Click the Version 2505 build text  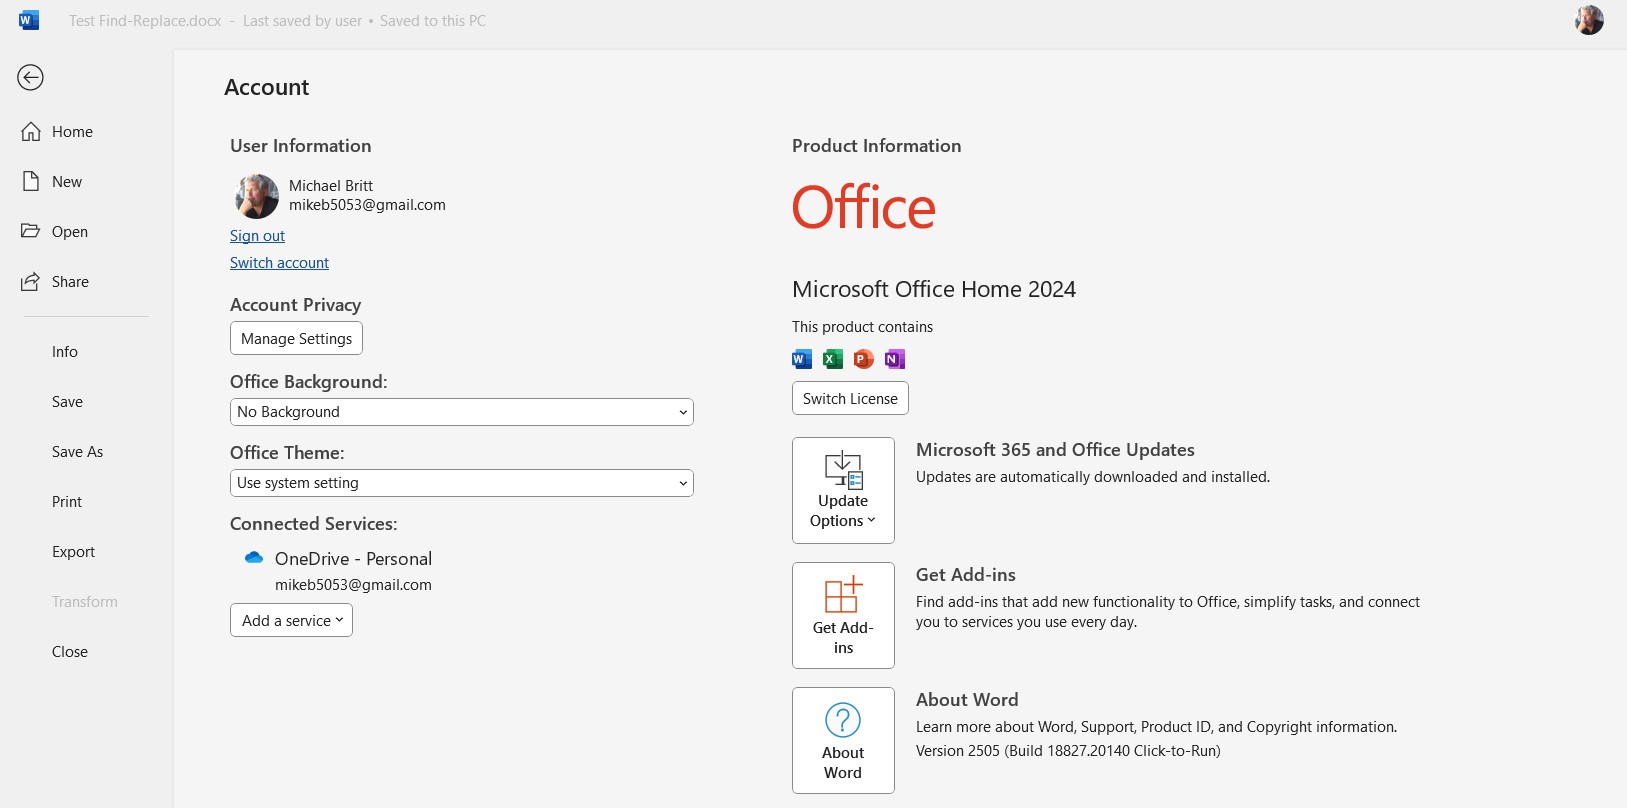pyautogui.click(x=1068, y=751)
